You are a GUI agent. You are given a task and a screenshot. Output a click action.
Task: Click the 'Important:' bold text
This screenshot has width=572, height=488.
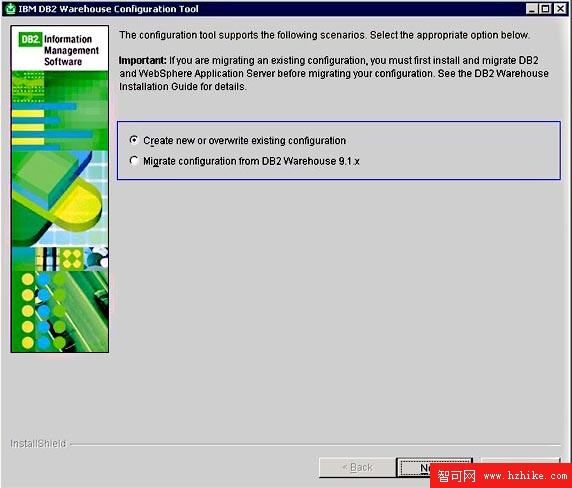(x=142, y=60)
